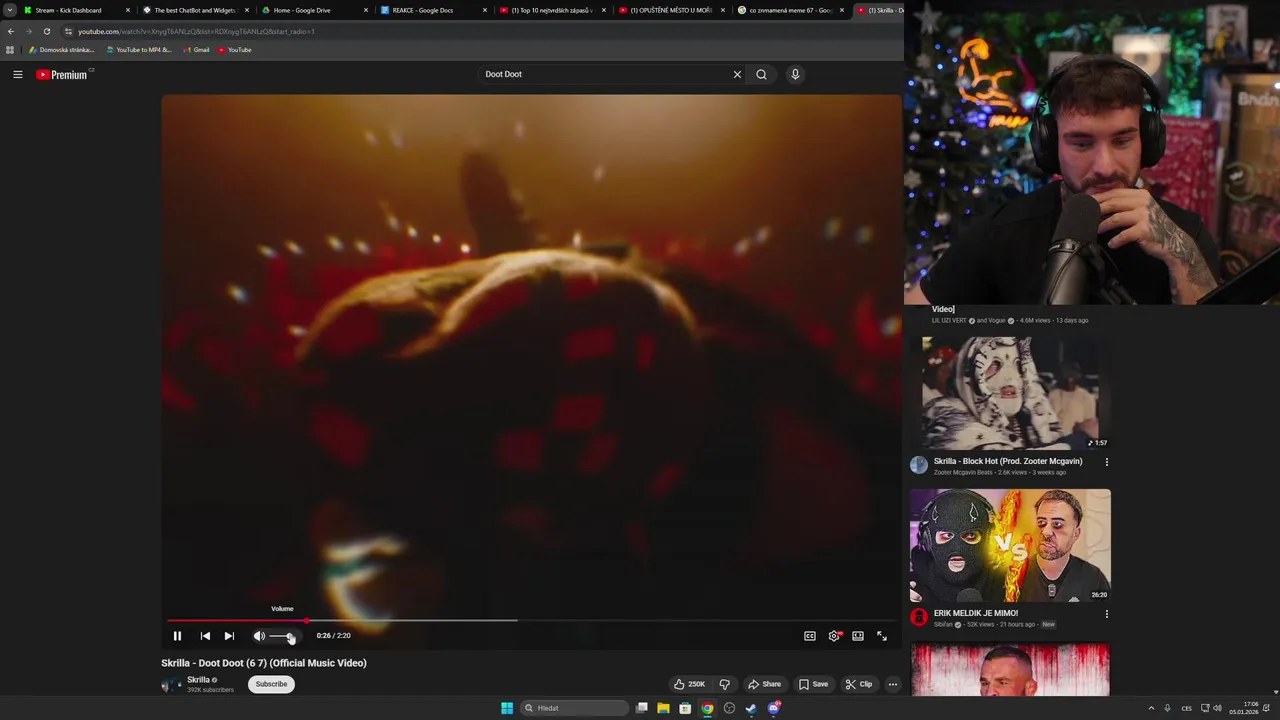Save video to playlist
The image size is (1280, 720).
tap(813, 684)
